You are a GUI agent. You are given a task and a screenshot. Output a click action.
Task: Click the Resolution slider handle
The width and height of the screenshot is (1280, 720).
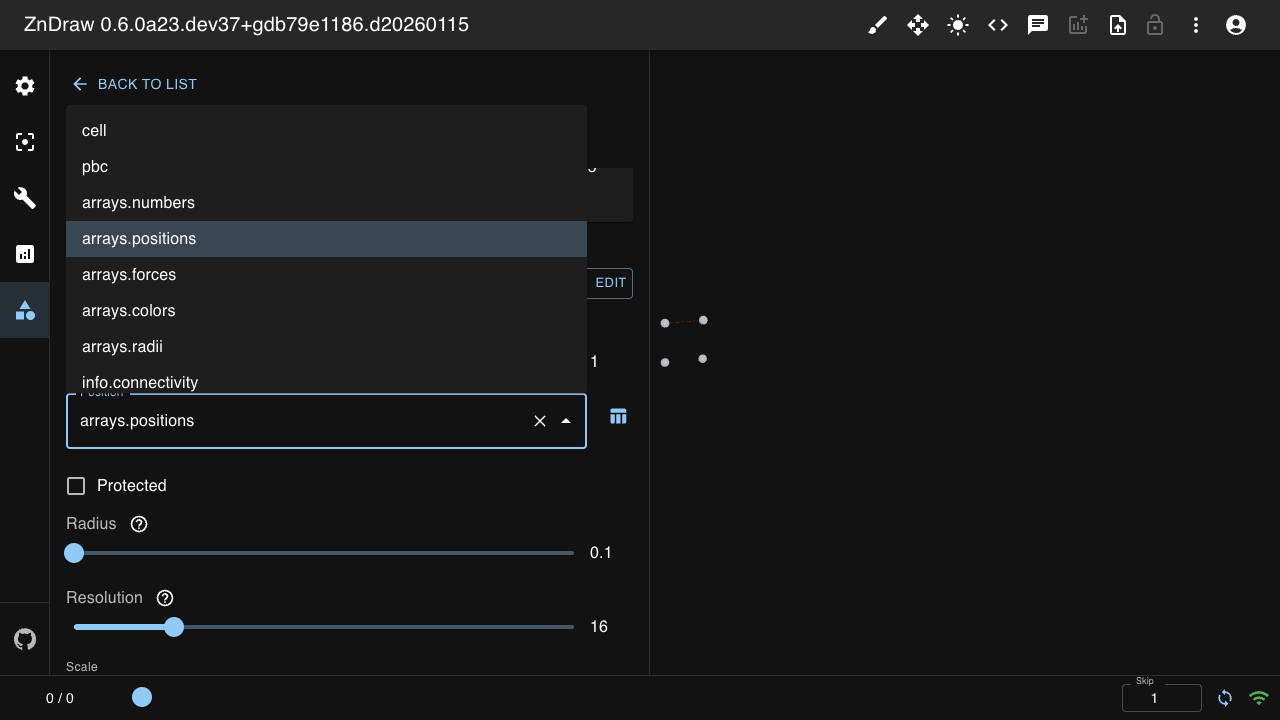pos(174,627)
